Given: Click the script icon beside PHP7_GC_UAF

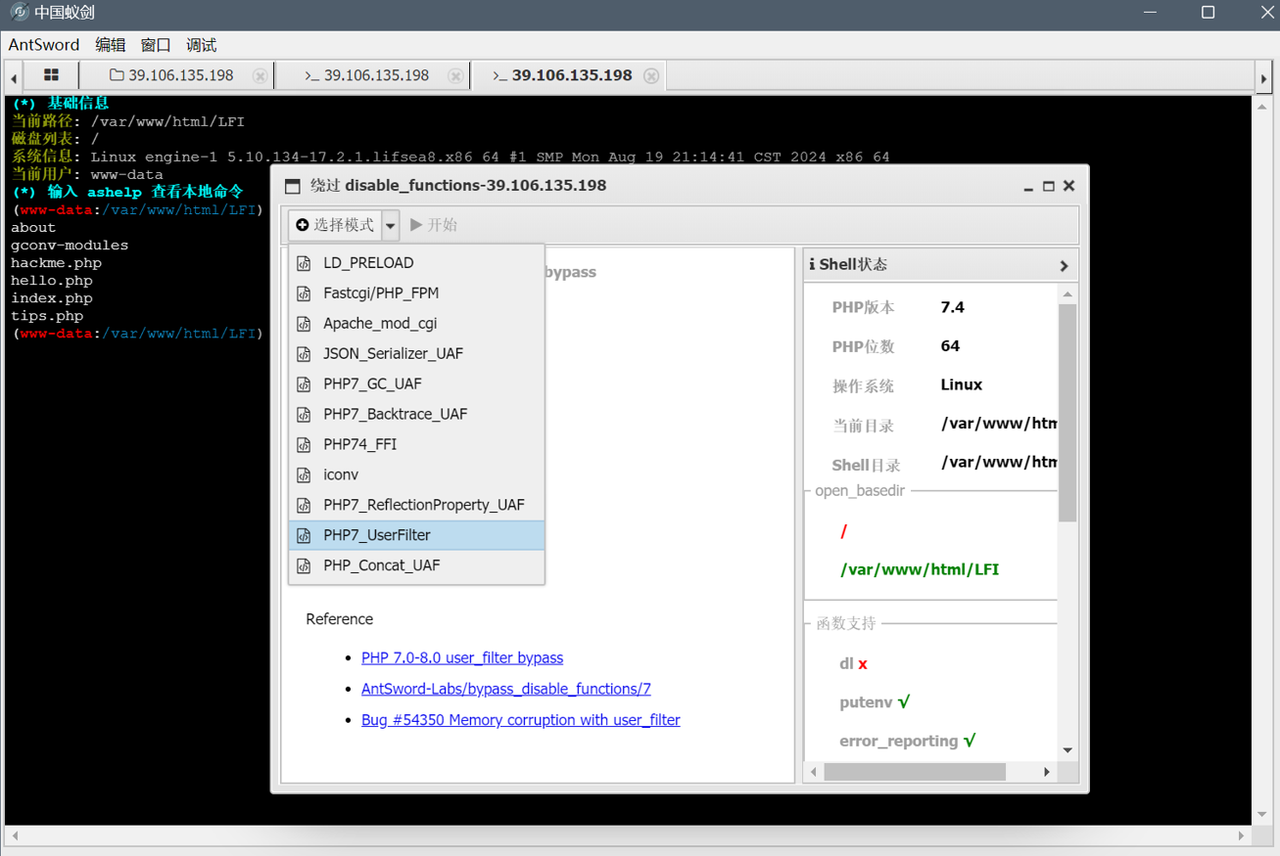Looking at the screenshot, I should click(304, 384).
